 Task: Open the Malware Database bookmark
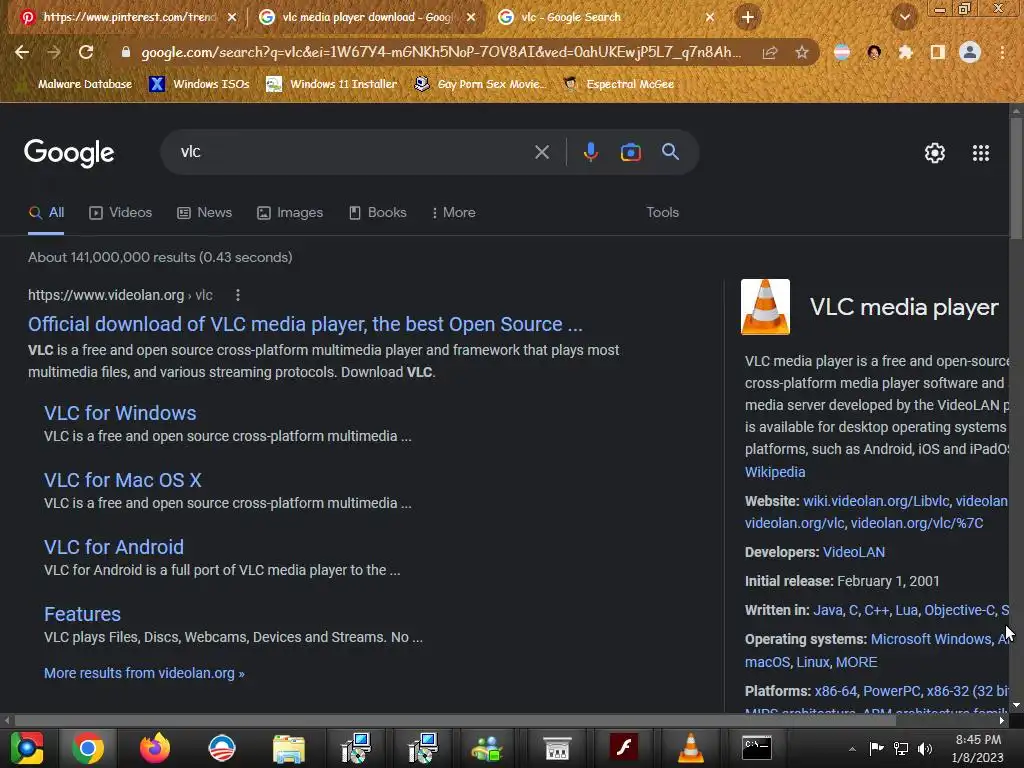tap(77, 84)
